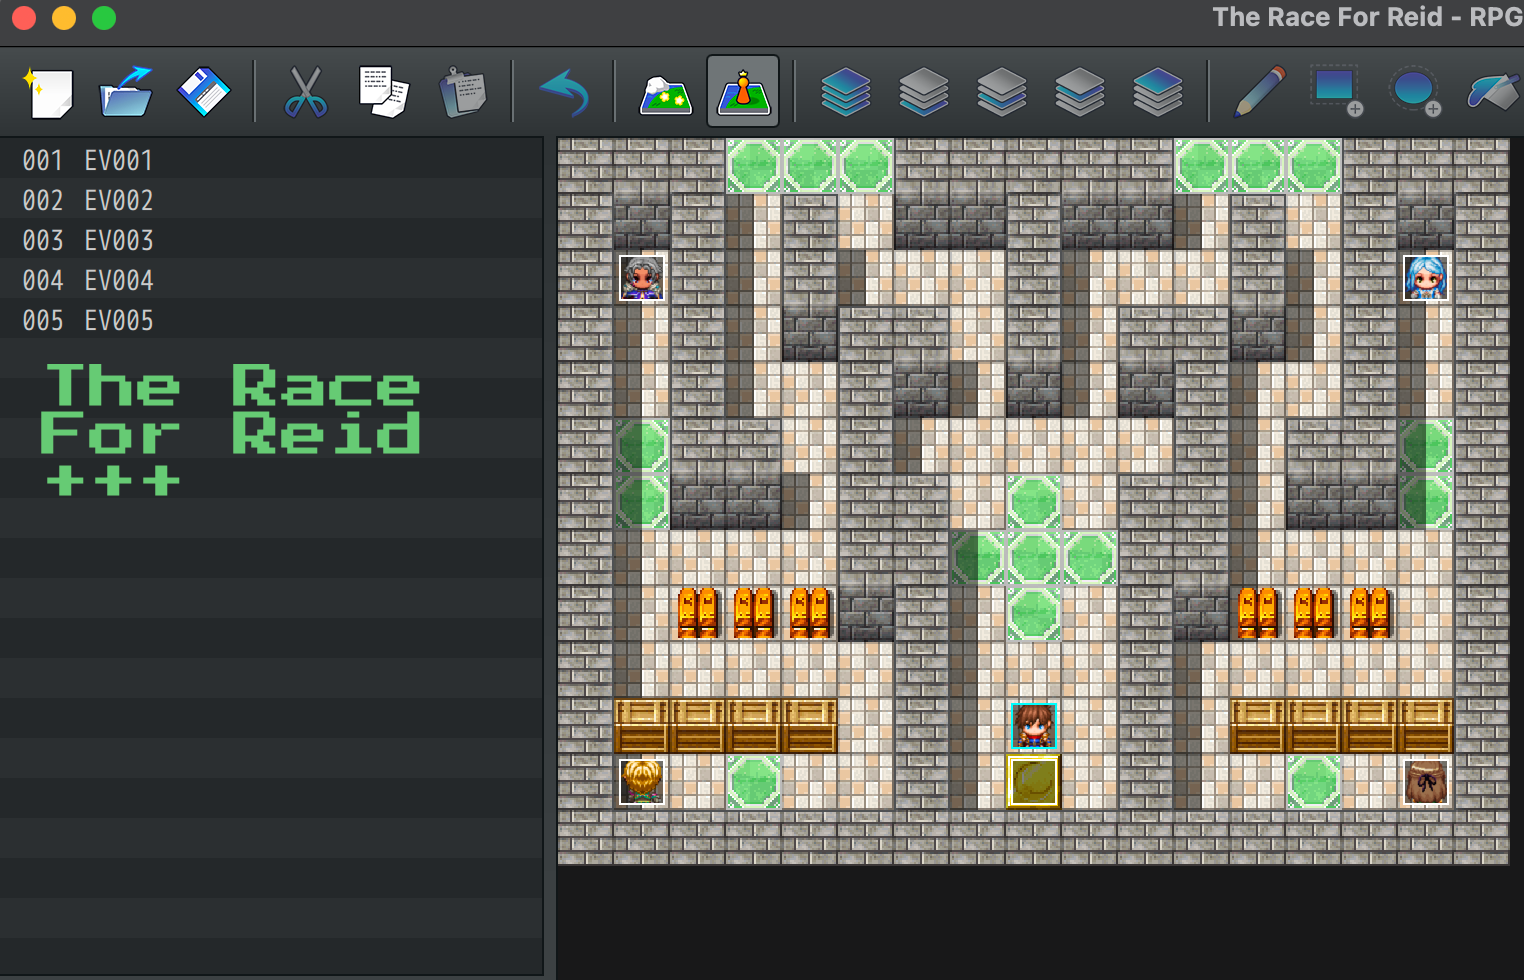Select the fourth layer icon in the toolbar
Screen dimensions: 1524x980
(x=1079, y=92)
